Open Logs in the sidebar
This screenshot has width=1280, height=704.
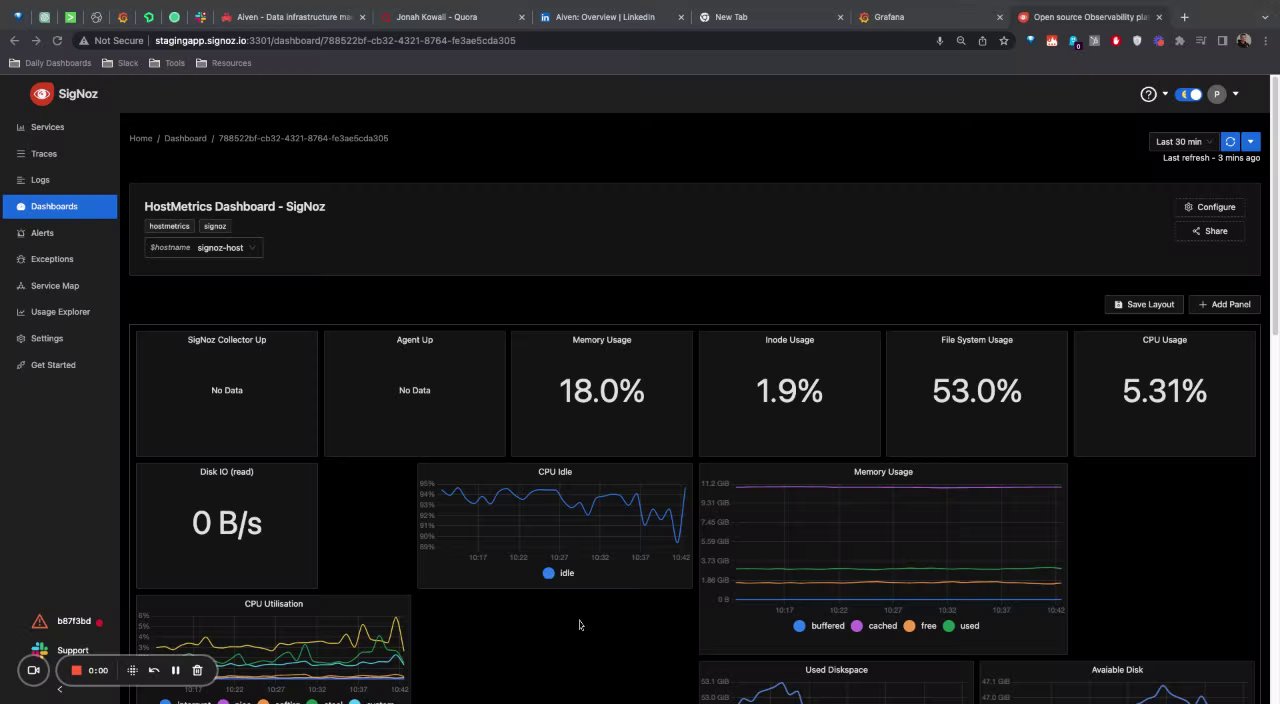[x=60, y=180]
